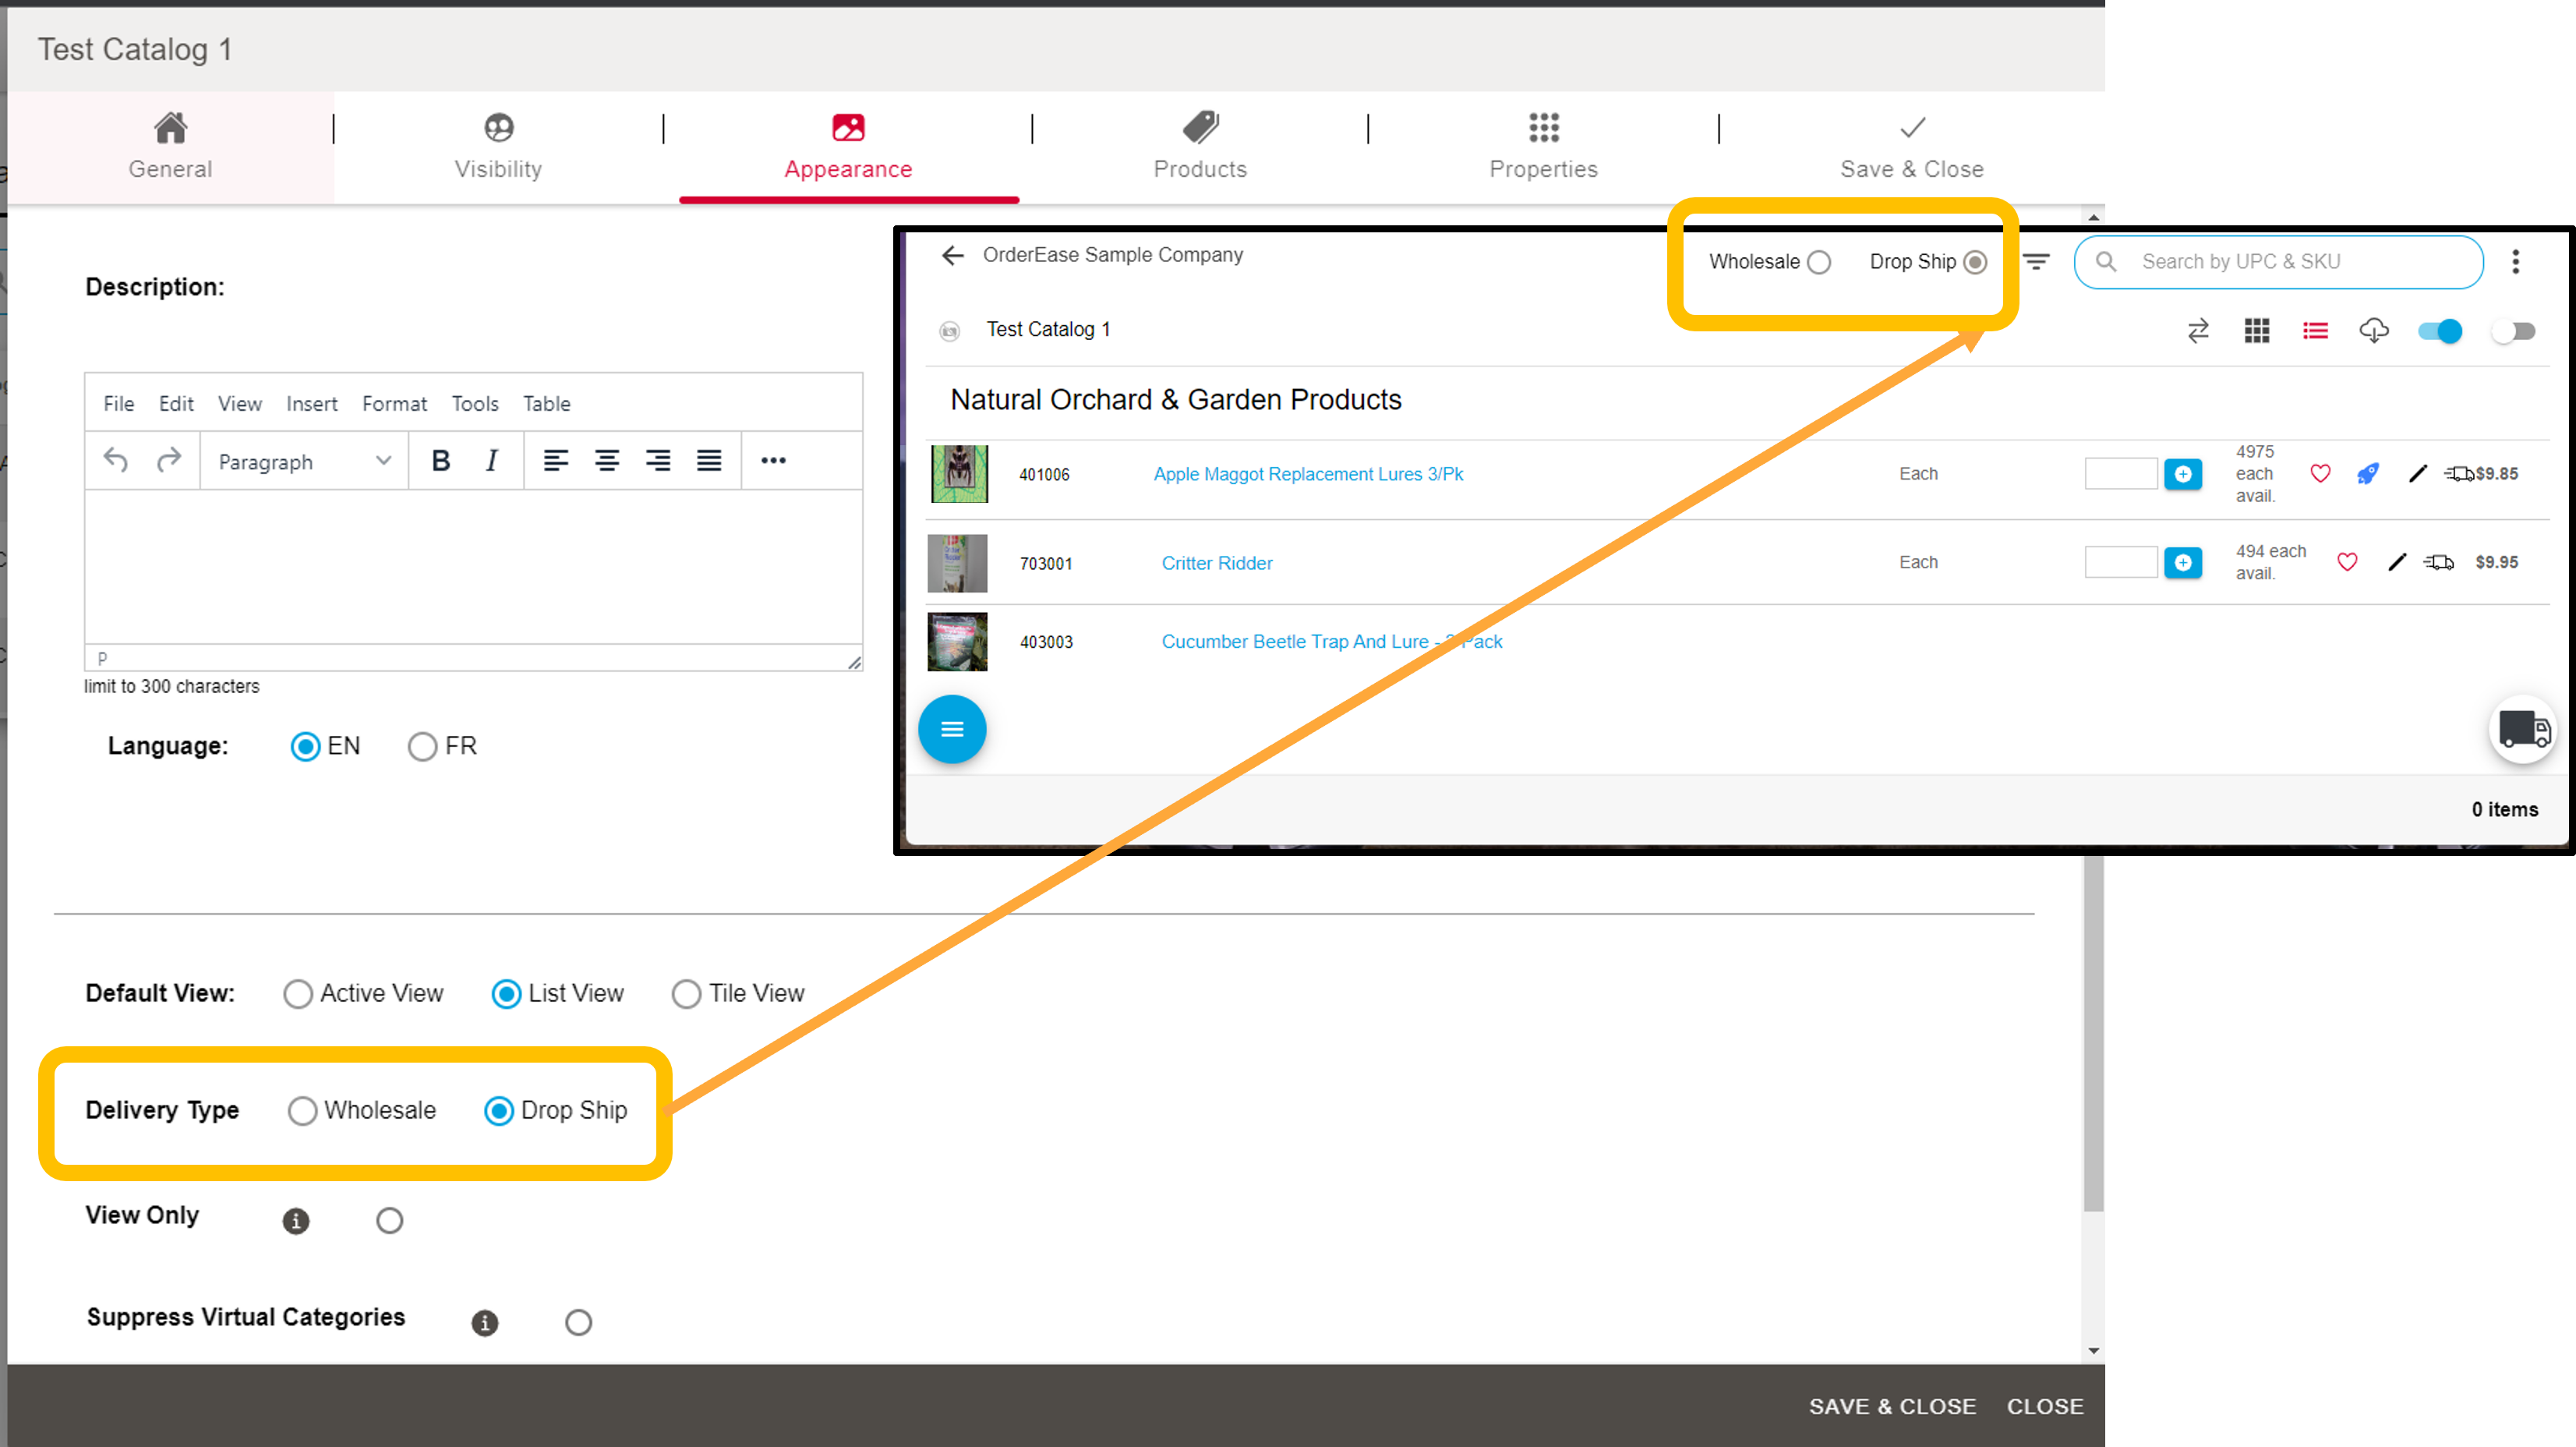Image resolution: width=2576 pixels, height=1447 pixels.
Task: Click the delivery truck icon at bottom right
Action: (x=2523, y=730)
